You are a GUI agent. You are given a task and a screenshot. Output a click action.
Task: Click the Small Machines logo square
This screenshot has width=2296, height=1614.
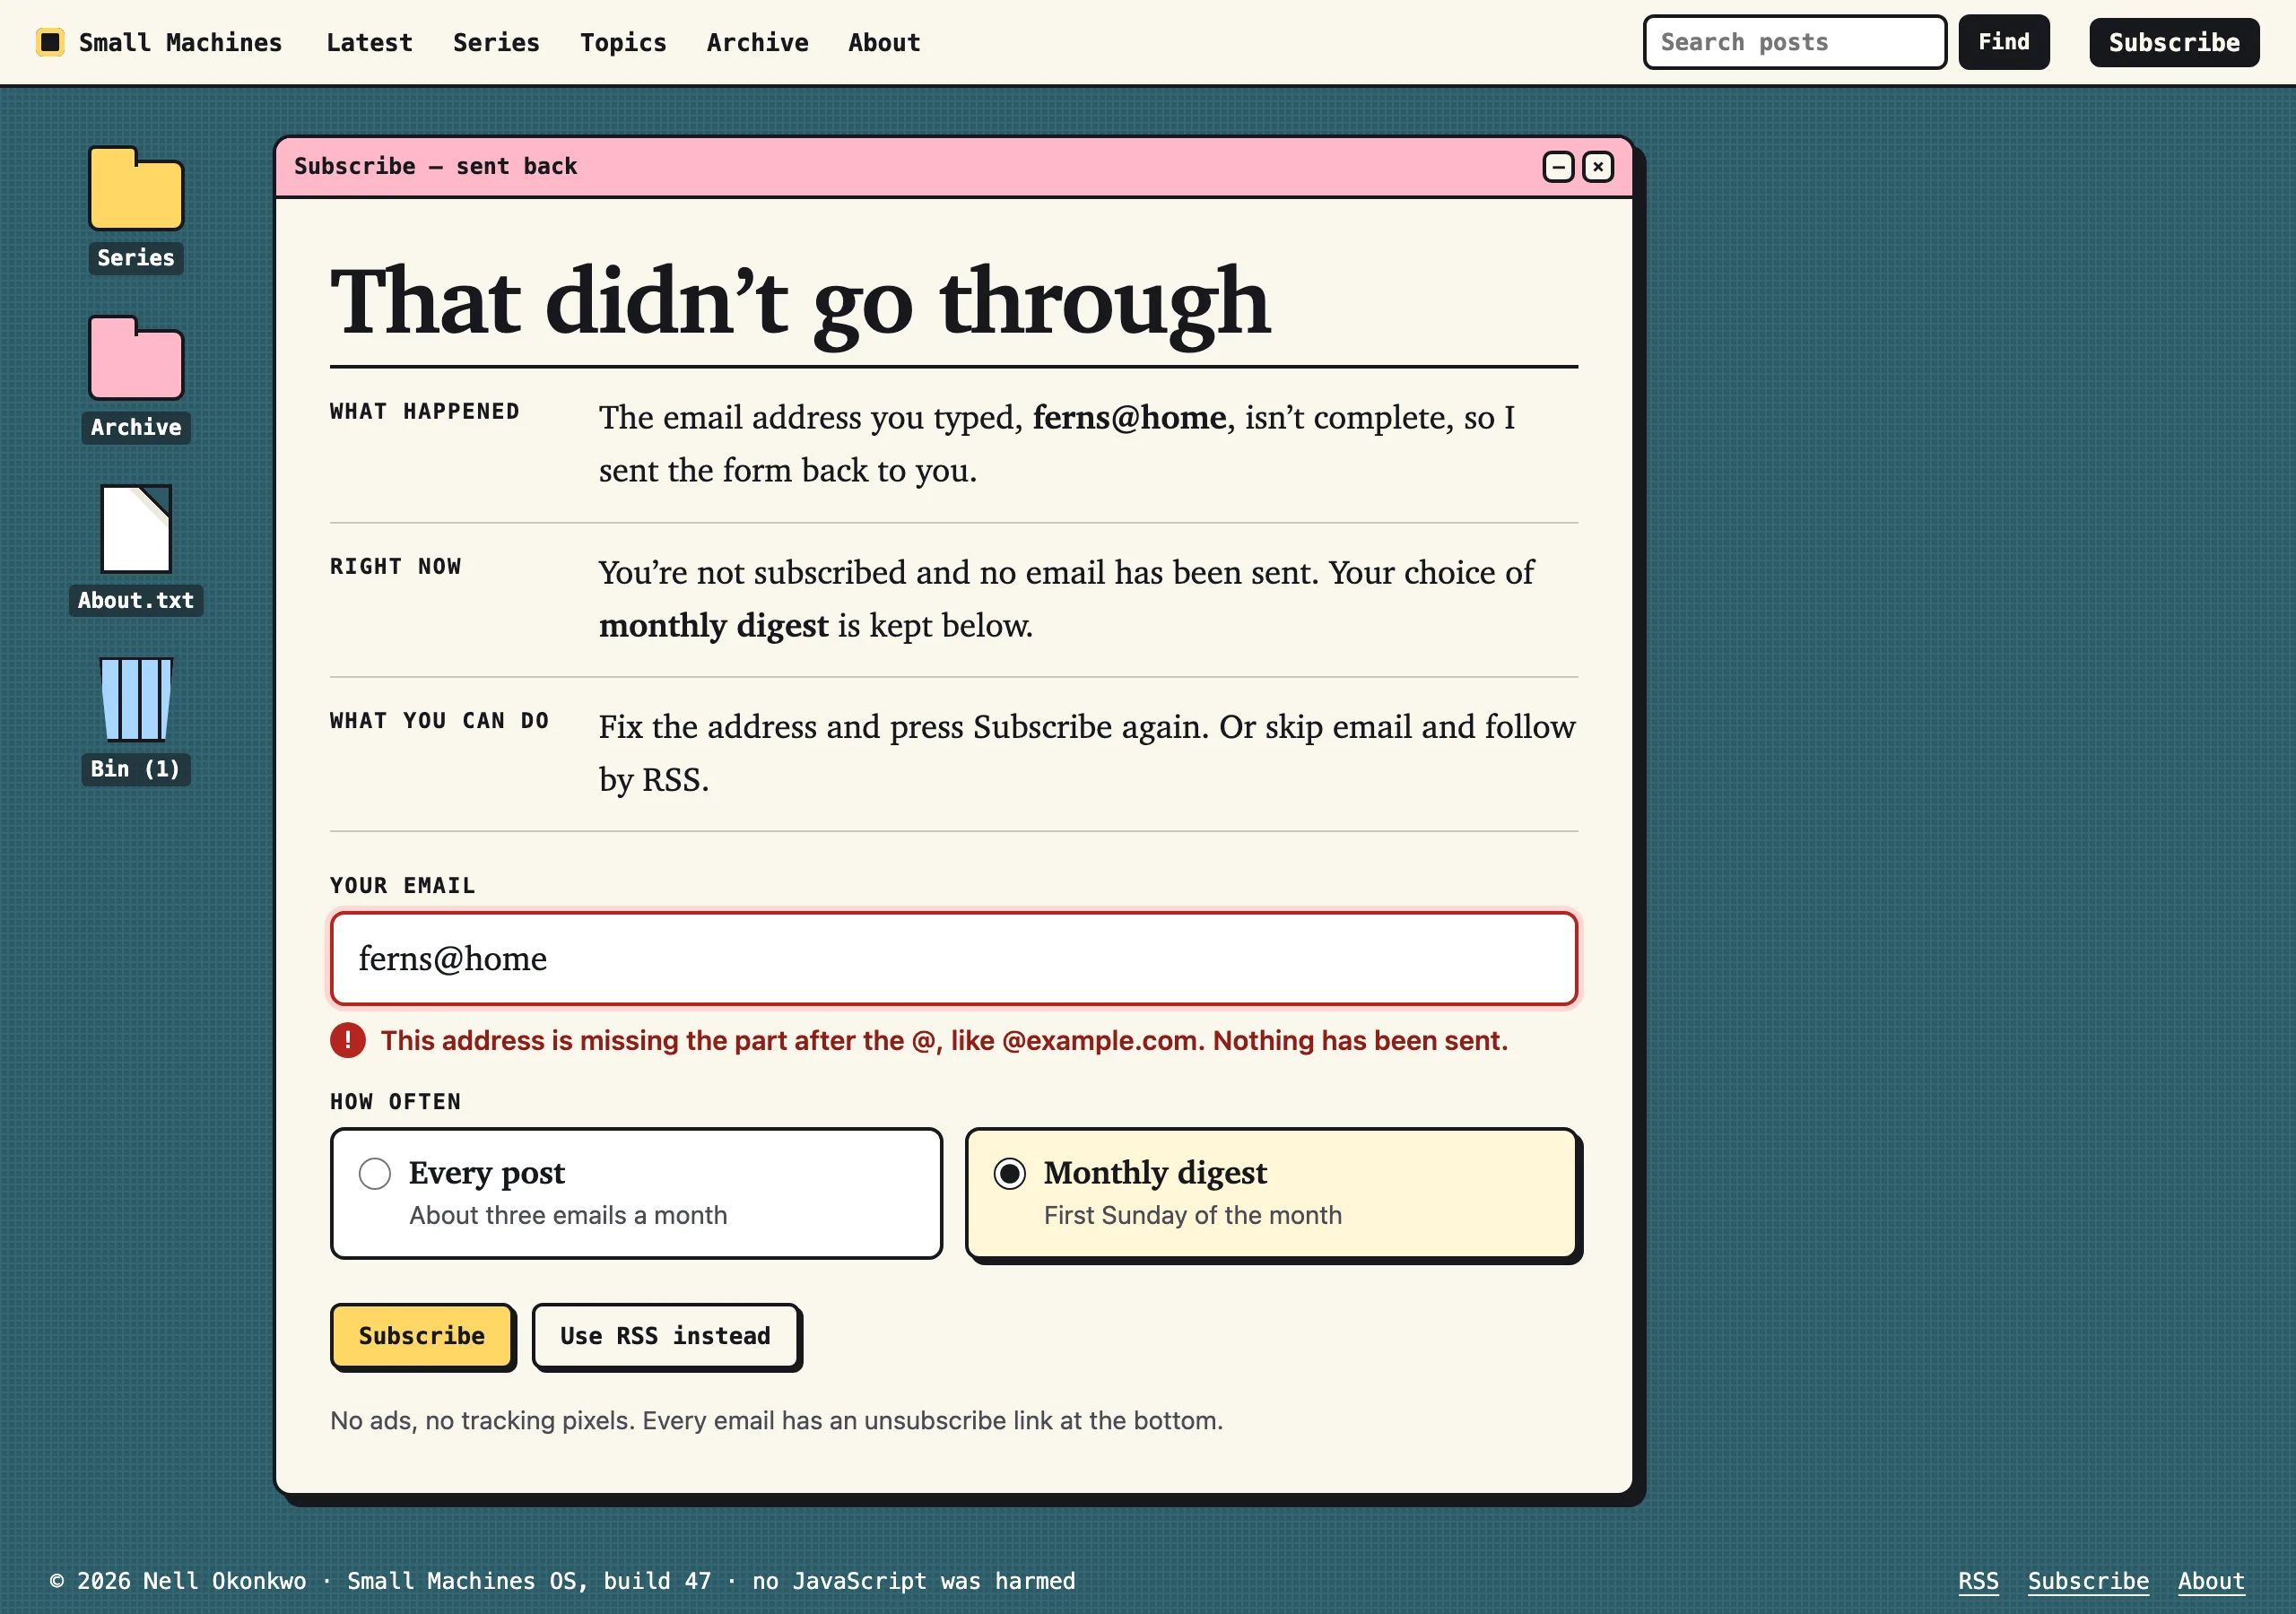[x=50, y=42]
